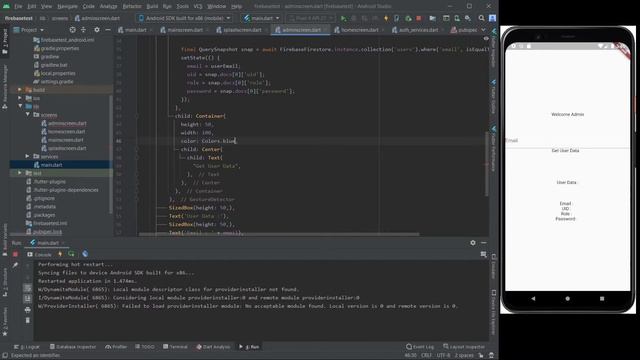Screen dimensions: 640x360
Task: Open the Event Log tool window
Action: pos(420,347)
